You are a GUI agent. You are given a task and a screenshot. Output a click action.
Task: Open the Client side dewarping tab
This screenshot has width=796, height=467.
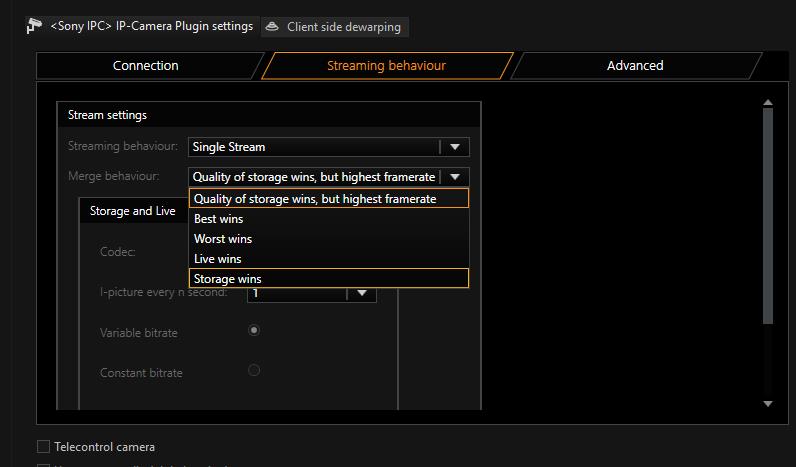335,27
